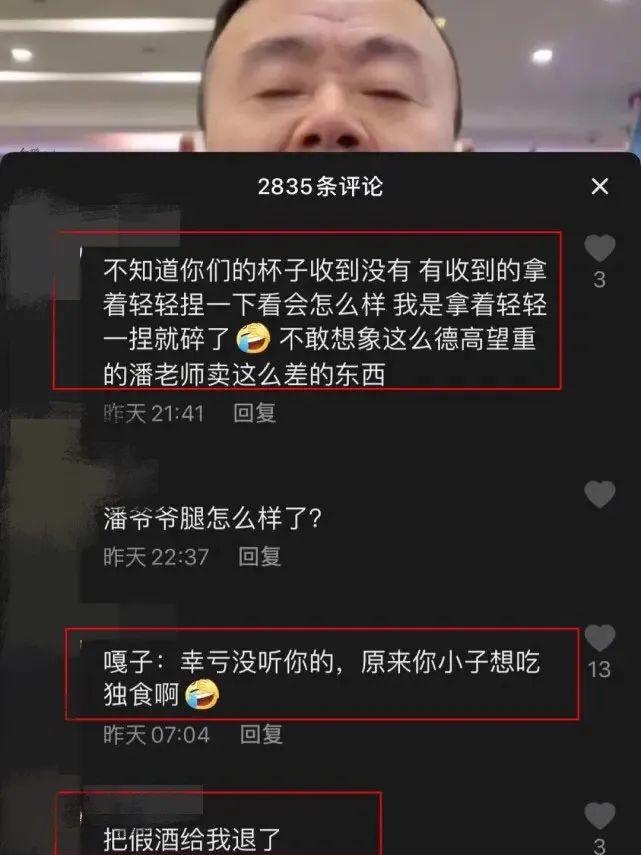
Task: Tap the video above the comment panel
Action: [320, 75]
